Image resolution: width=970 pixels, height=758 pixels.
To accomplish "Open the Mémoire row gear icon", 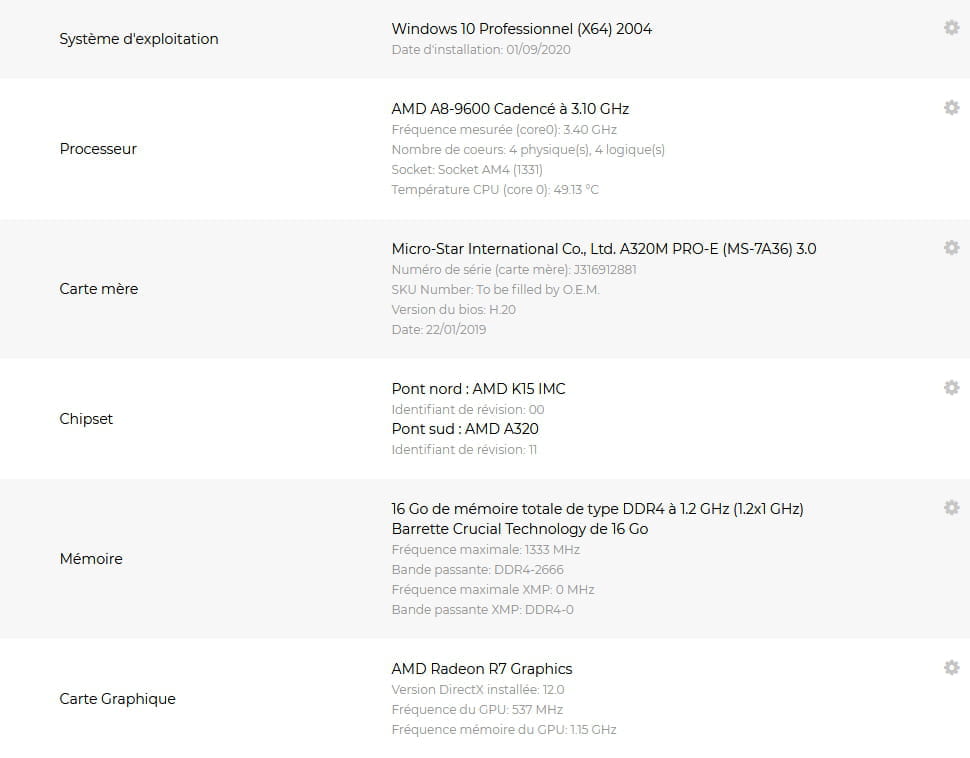I will [x=951, y=508].
